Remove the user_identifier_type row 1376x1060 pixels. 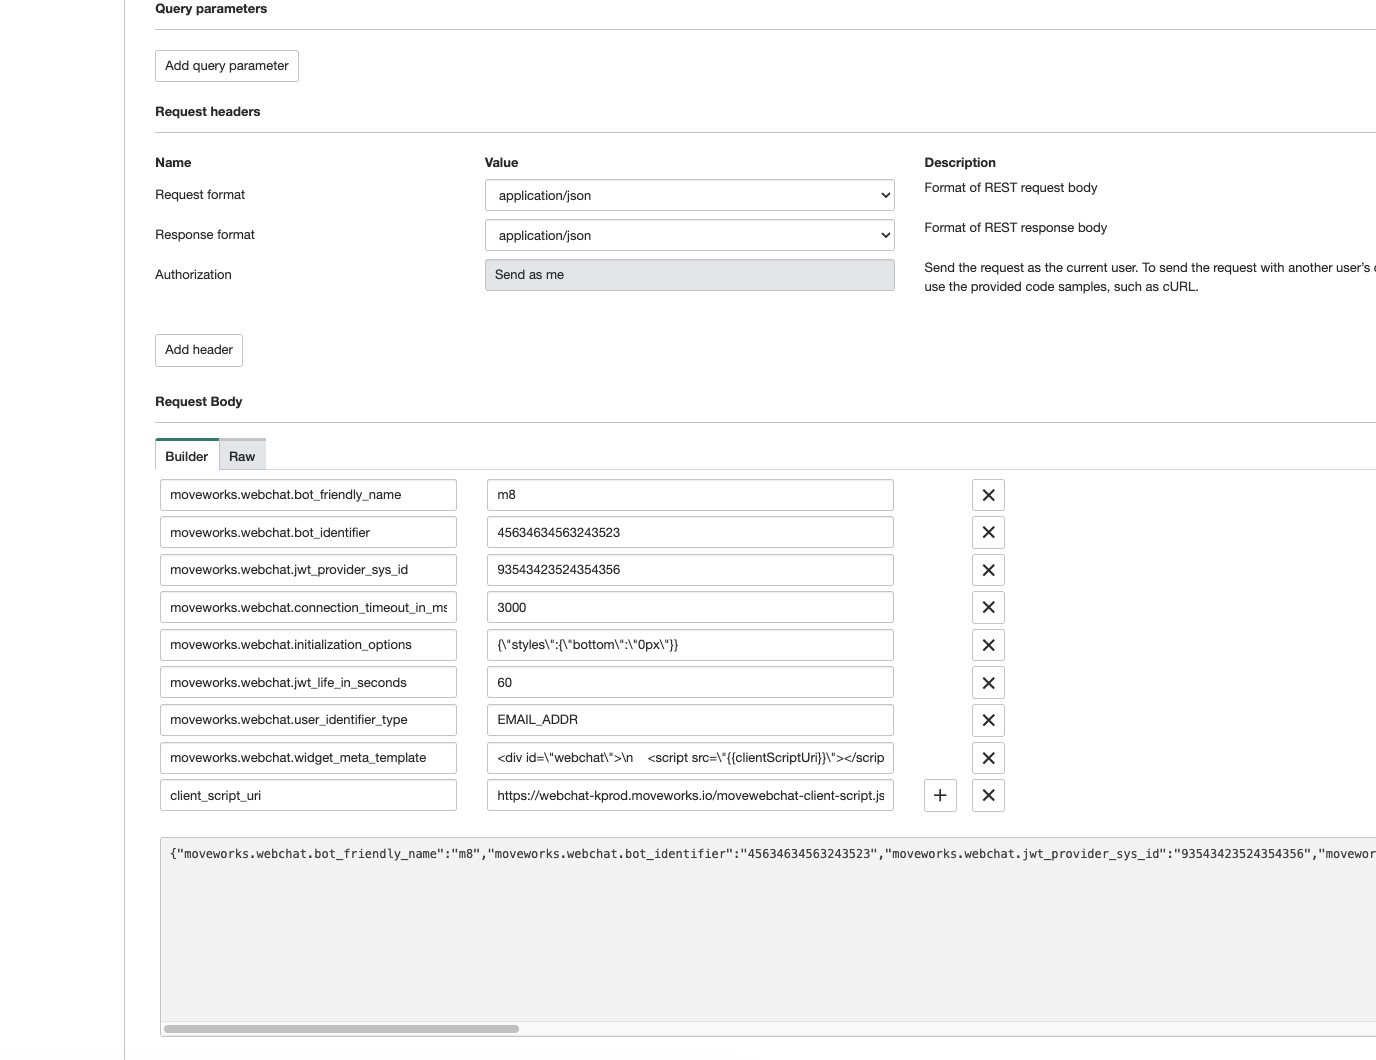point(988,720)
